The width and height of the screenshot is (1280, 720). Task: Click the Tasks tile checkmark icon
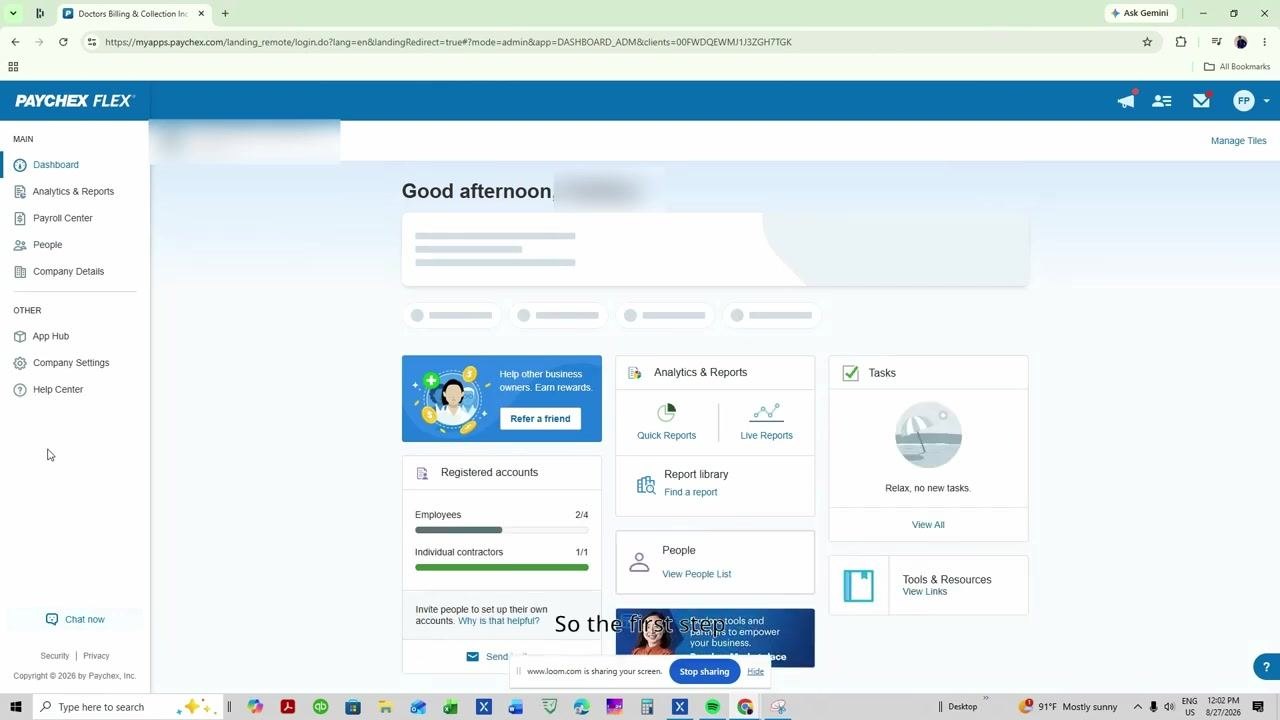(x=850, y=373)
